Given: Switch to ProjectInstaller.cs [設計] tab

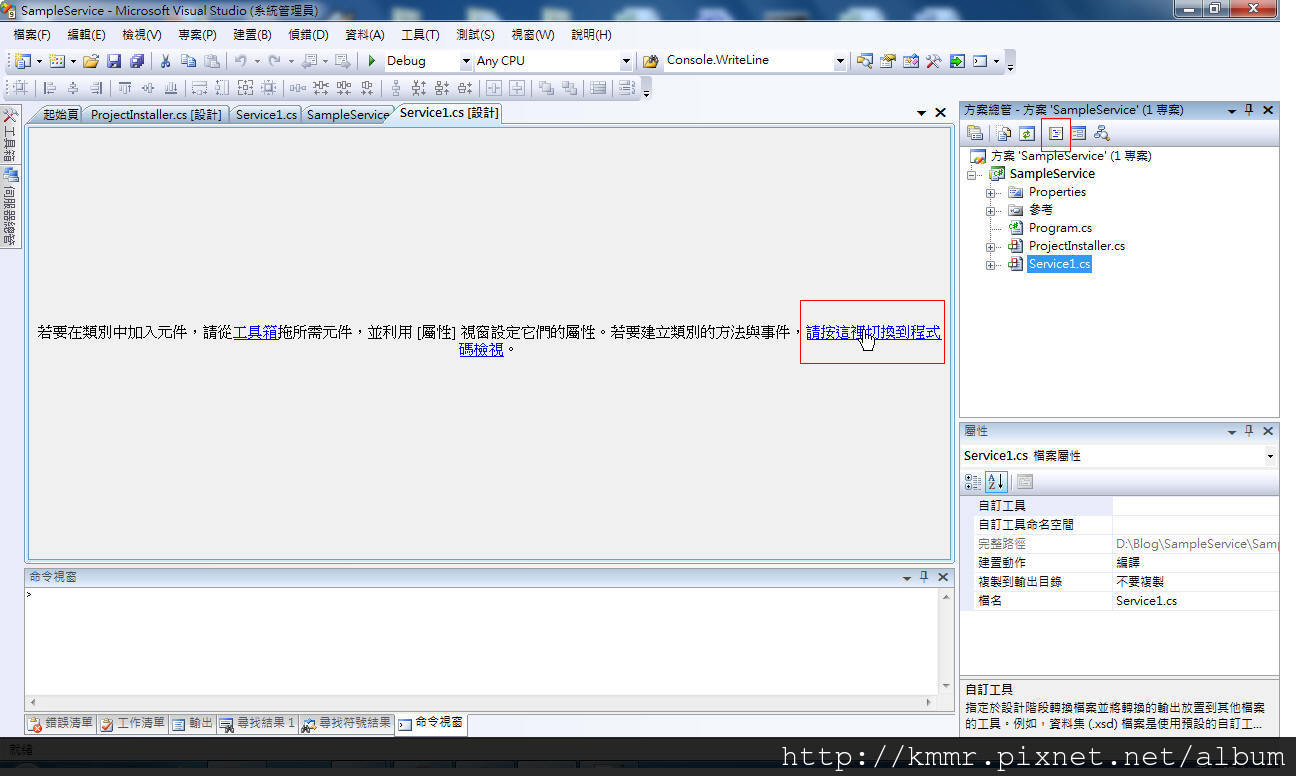Looking at the screenshot, I should tap(156, 114).
